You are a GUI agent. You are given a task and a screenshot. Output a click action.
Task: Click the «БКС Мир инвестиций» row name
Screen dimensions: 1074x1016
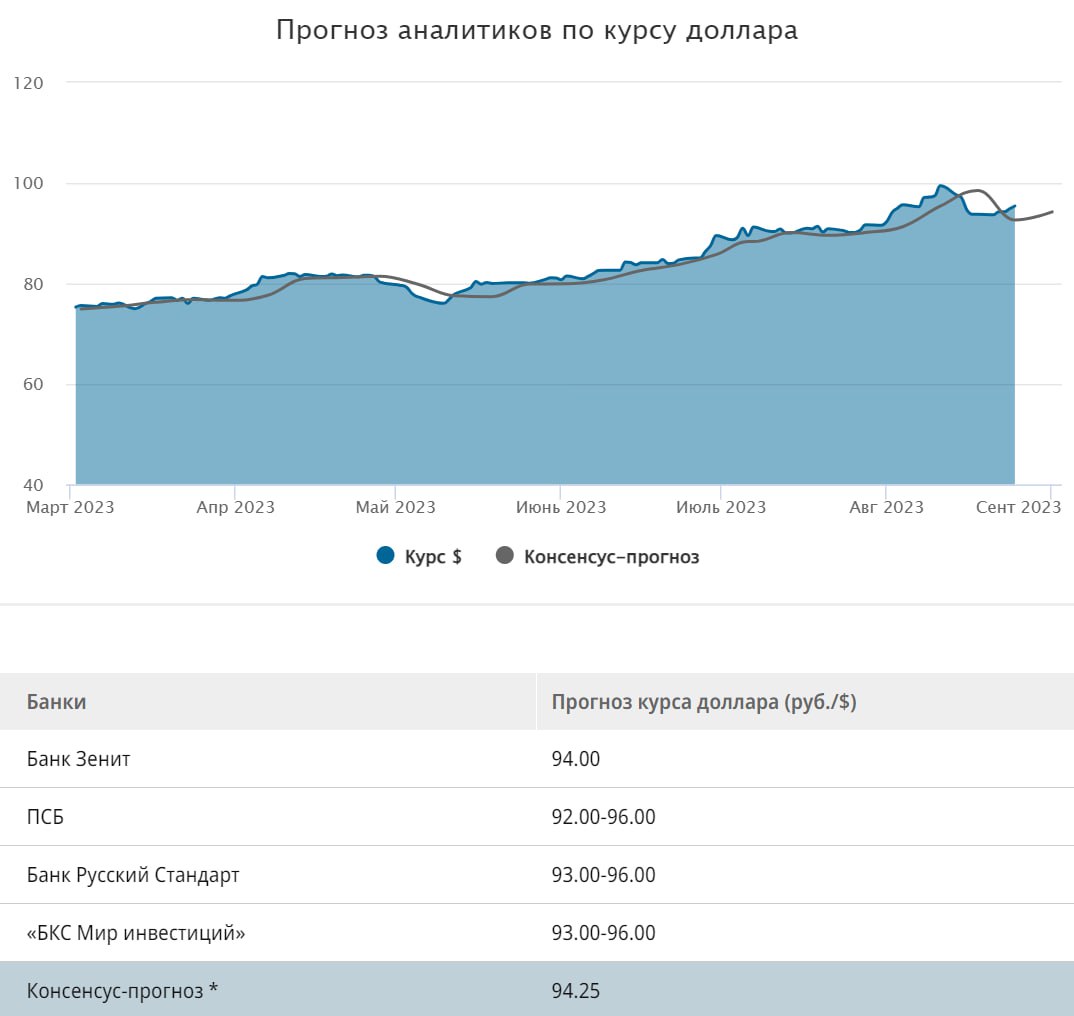136,933
